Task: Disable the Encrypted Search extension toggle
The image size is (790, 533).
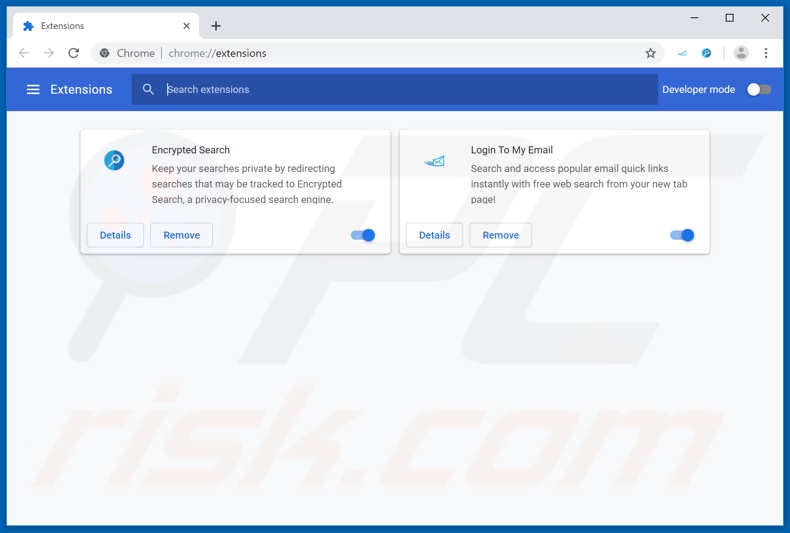Action: pos(363,235)
